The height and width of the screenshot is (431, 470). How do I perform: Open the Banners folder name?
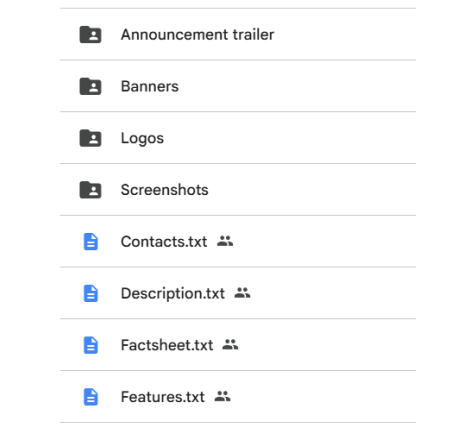click(150, 86)
